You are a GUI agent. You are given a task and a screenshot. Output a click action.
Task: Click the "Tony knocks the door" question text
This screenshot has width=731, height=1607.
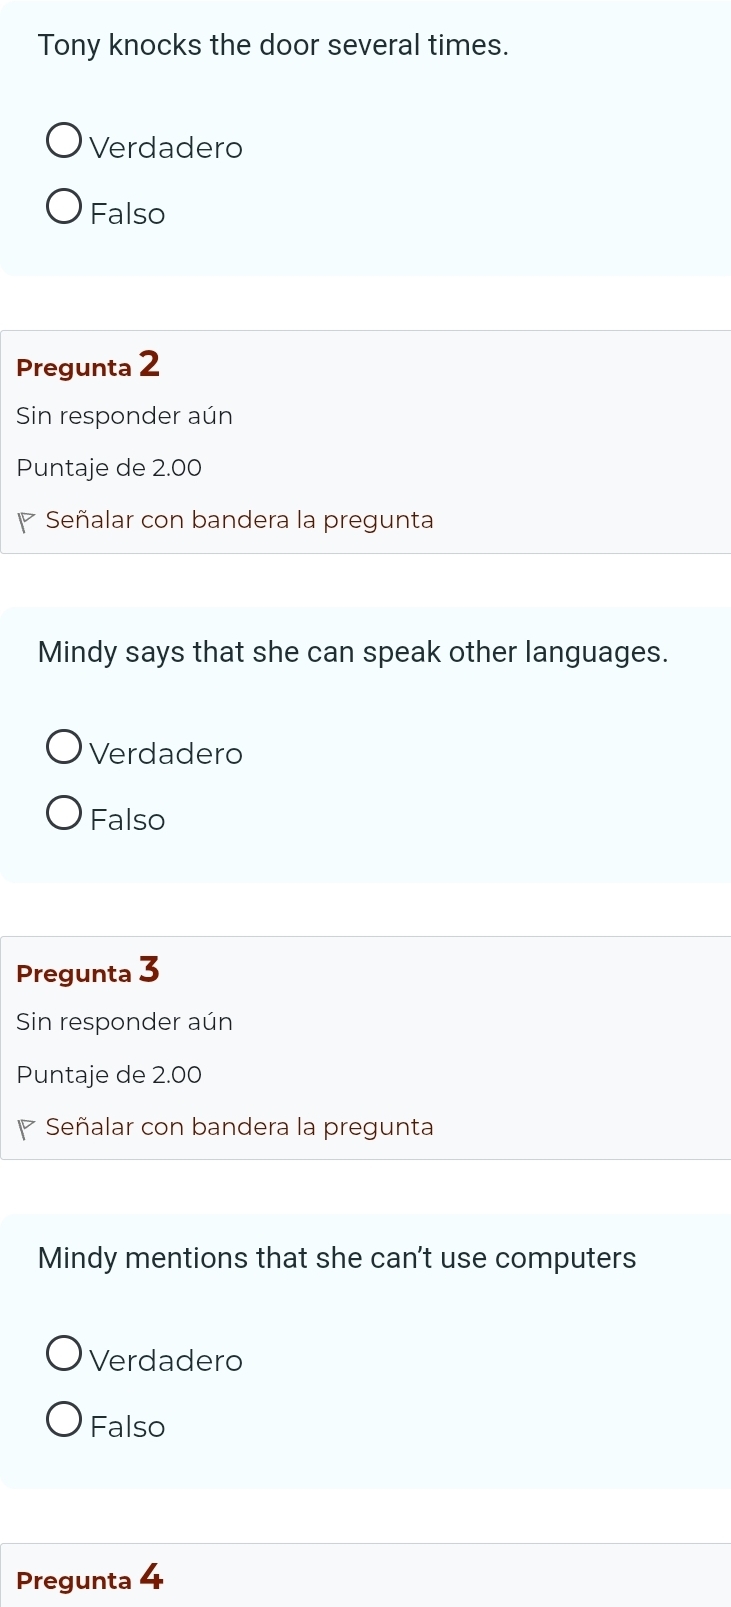273,46
